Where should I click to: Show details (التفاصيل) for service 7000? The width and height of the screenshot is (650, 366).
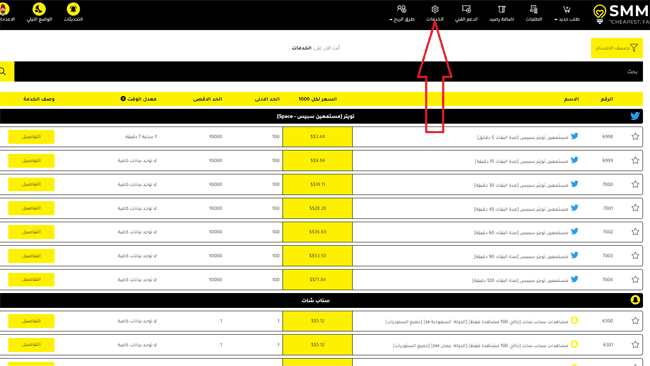[31, 184]
